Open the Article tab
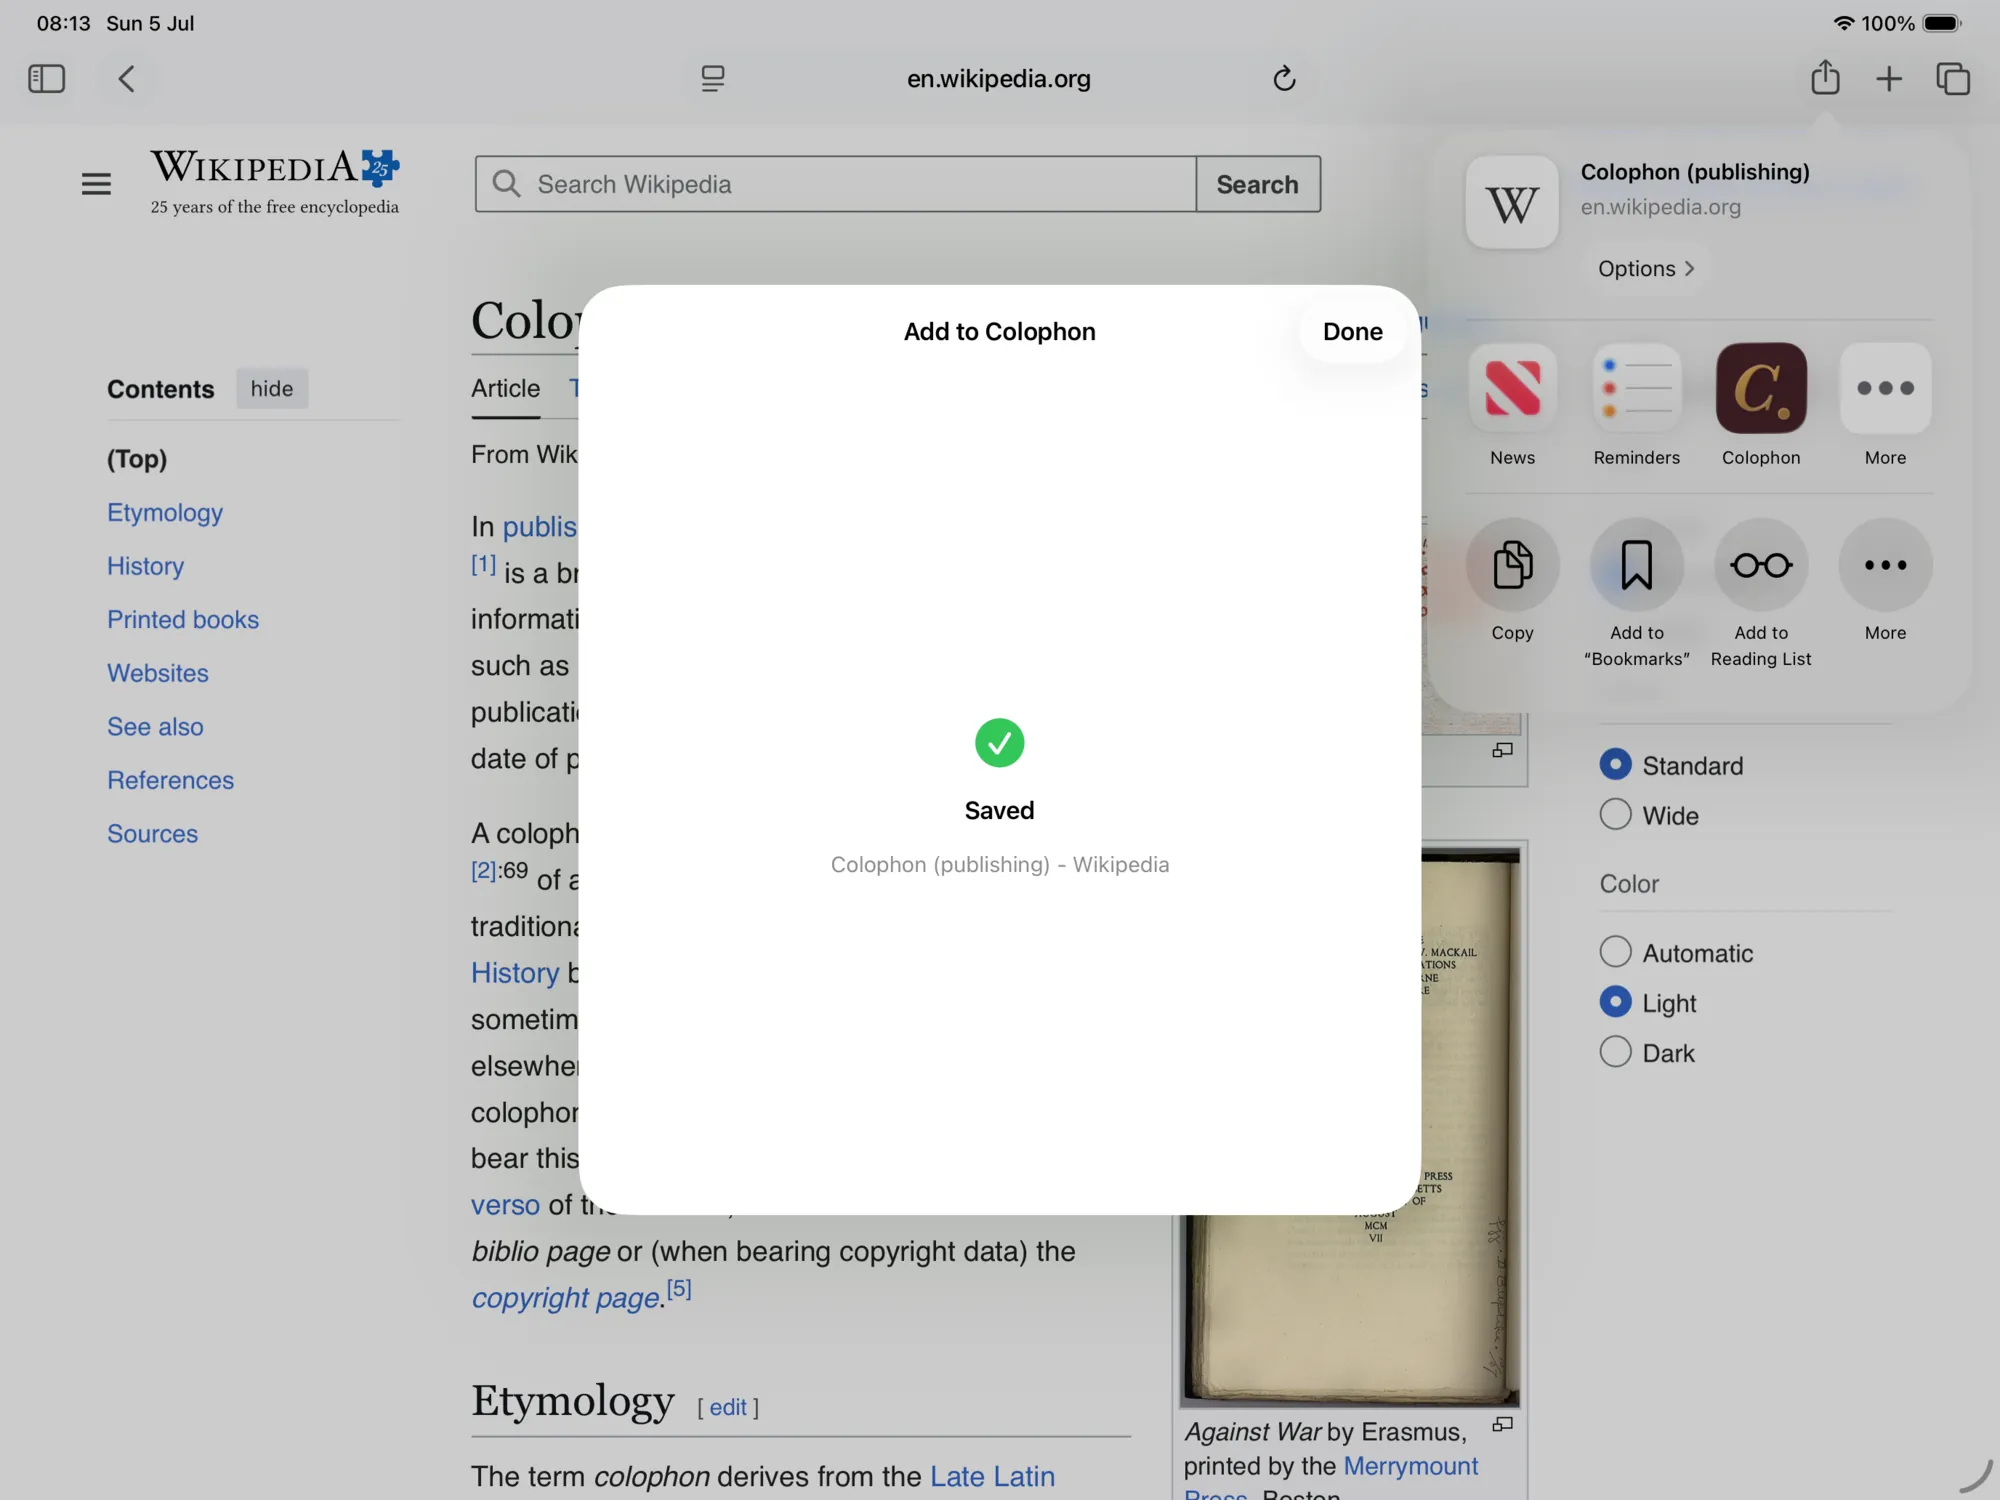 [x=505, y=388]
